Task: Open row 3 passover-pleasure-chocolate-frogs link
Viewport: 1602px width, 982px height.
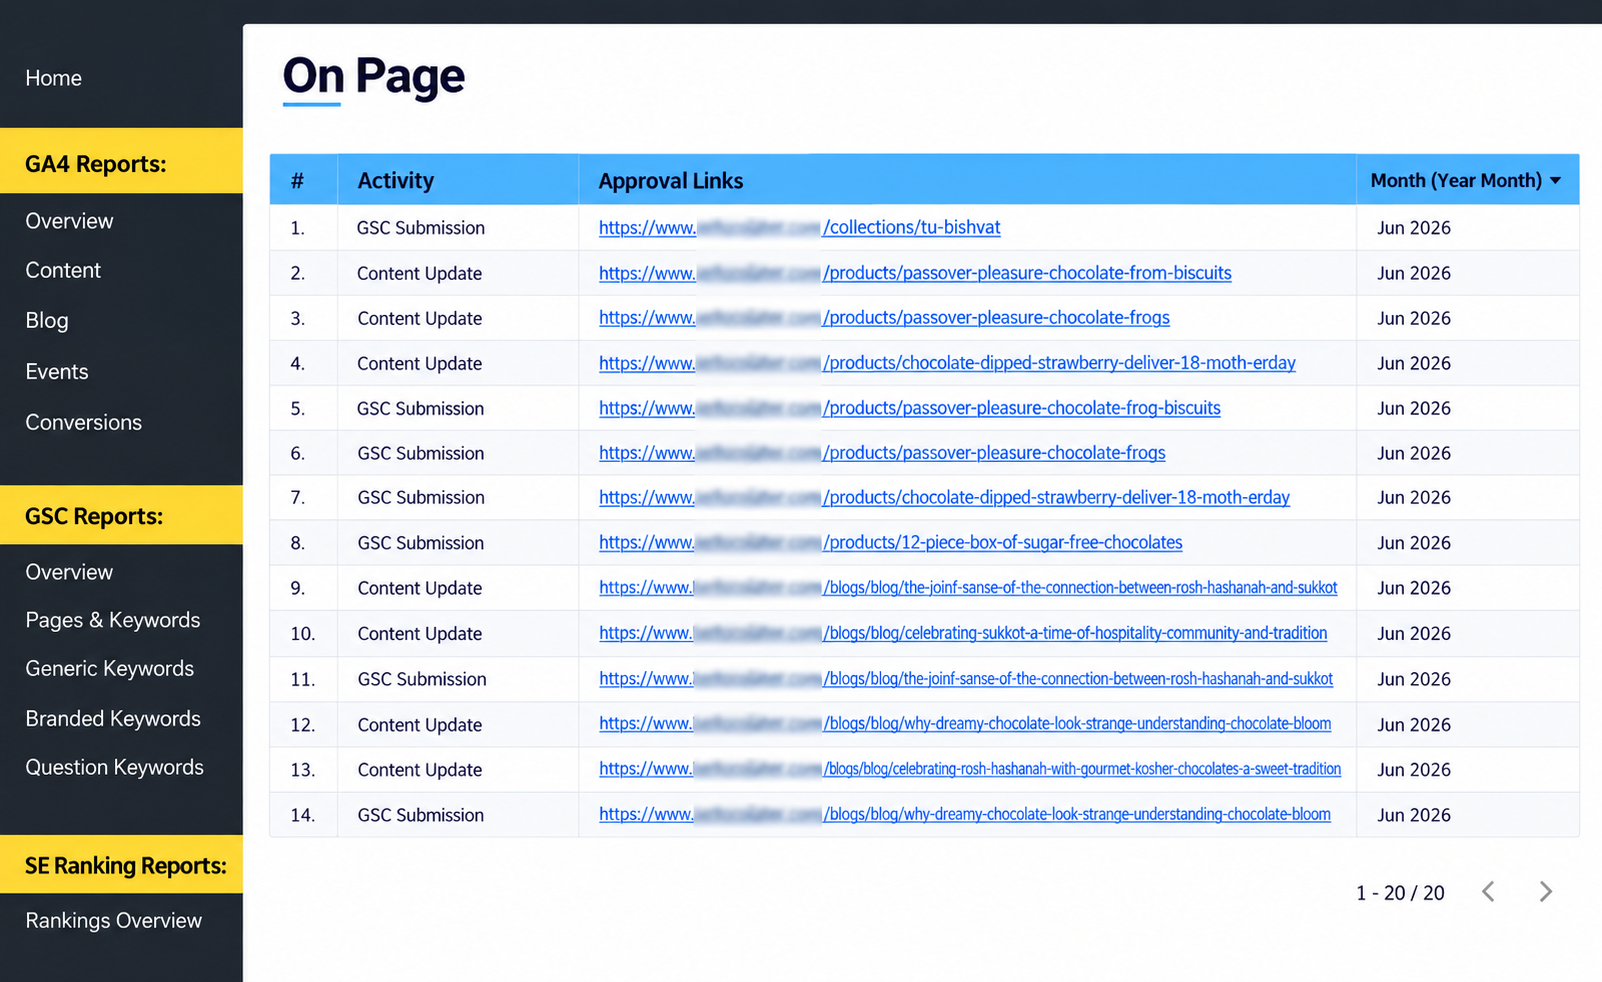Action: coord(884,318)
